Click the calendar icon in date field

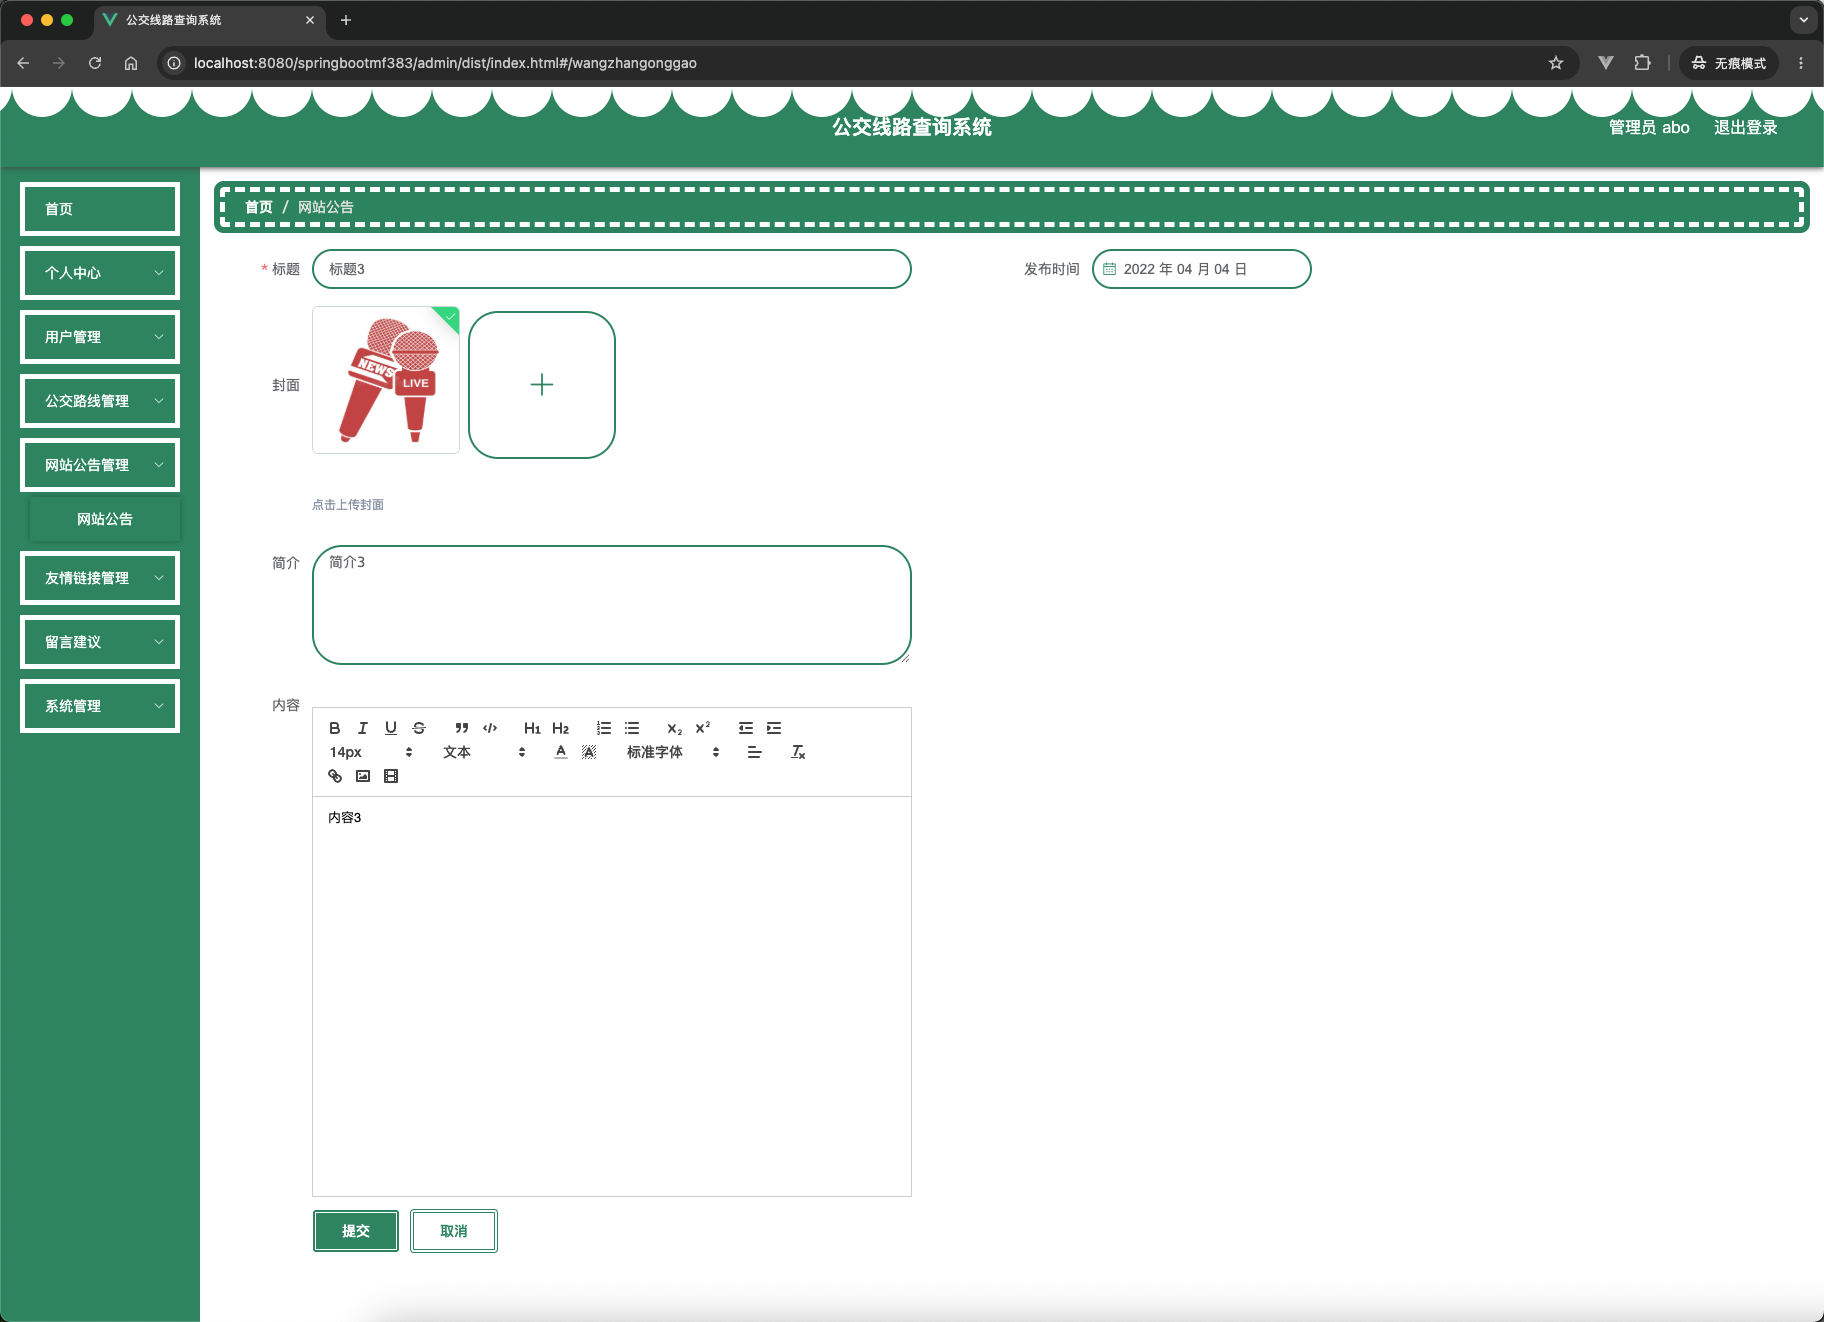1109,269
